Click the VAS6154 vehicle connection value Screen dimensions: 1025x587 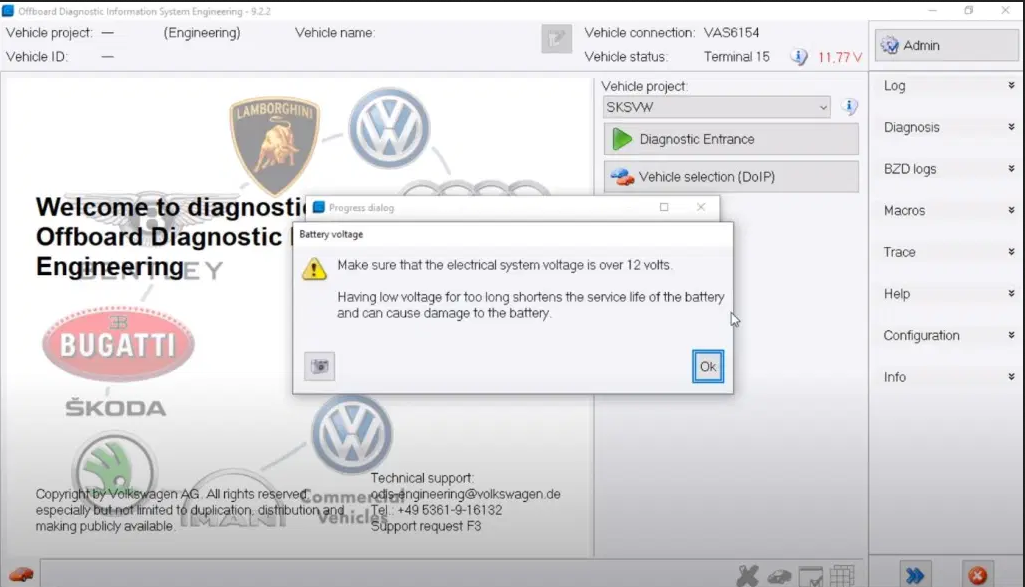[731, 33]
